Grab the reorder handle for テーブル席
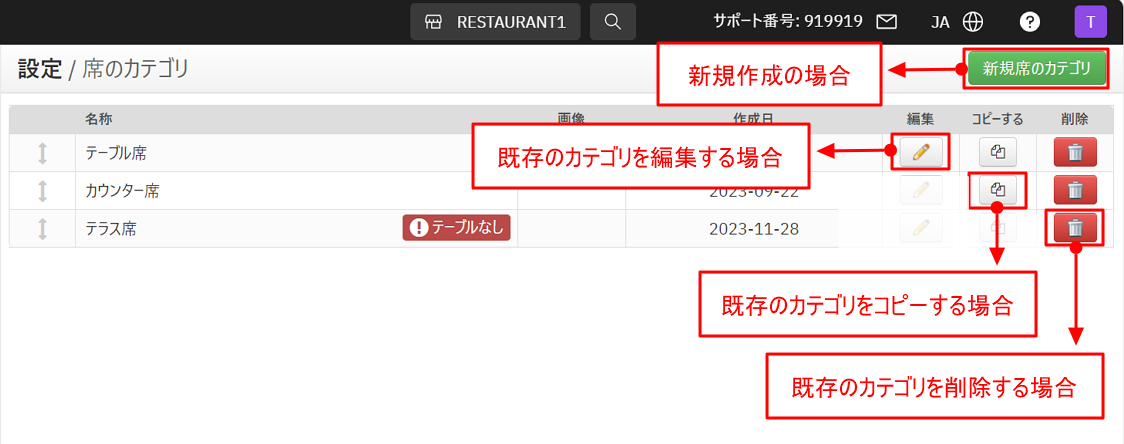The width and height of the screenshot is (1124, 444). pos(42,153)
